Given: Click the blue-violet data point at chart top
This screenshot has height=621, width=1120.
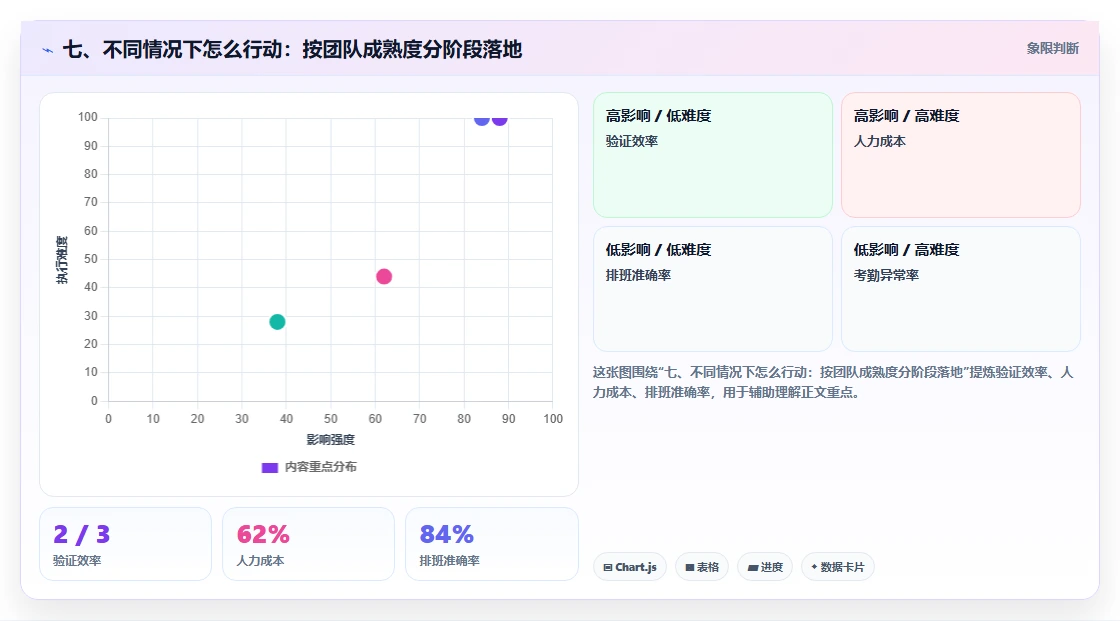Looking at the screenshot, I should click(x=482, y=119).
